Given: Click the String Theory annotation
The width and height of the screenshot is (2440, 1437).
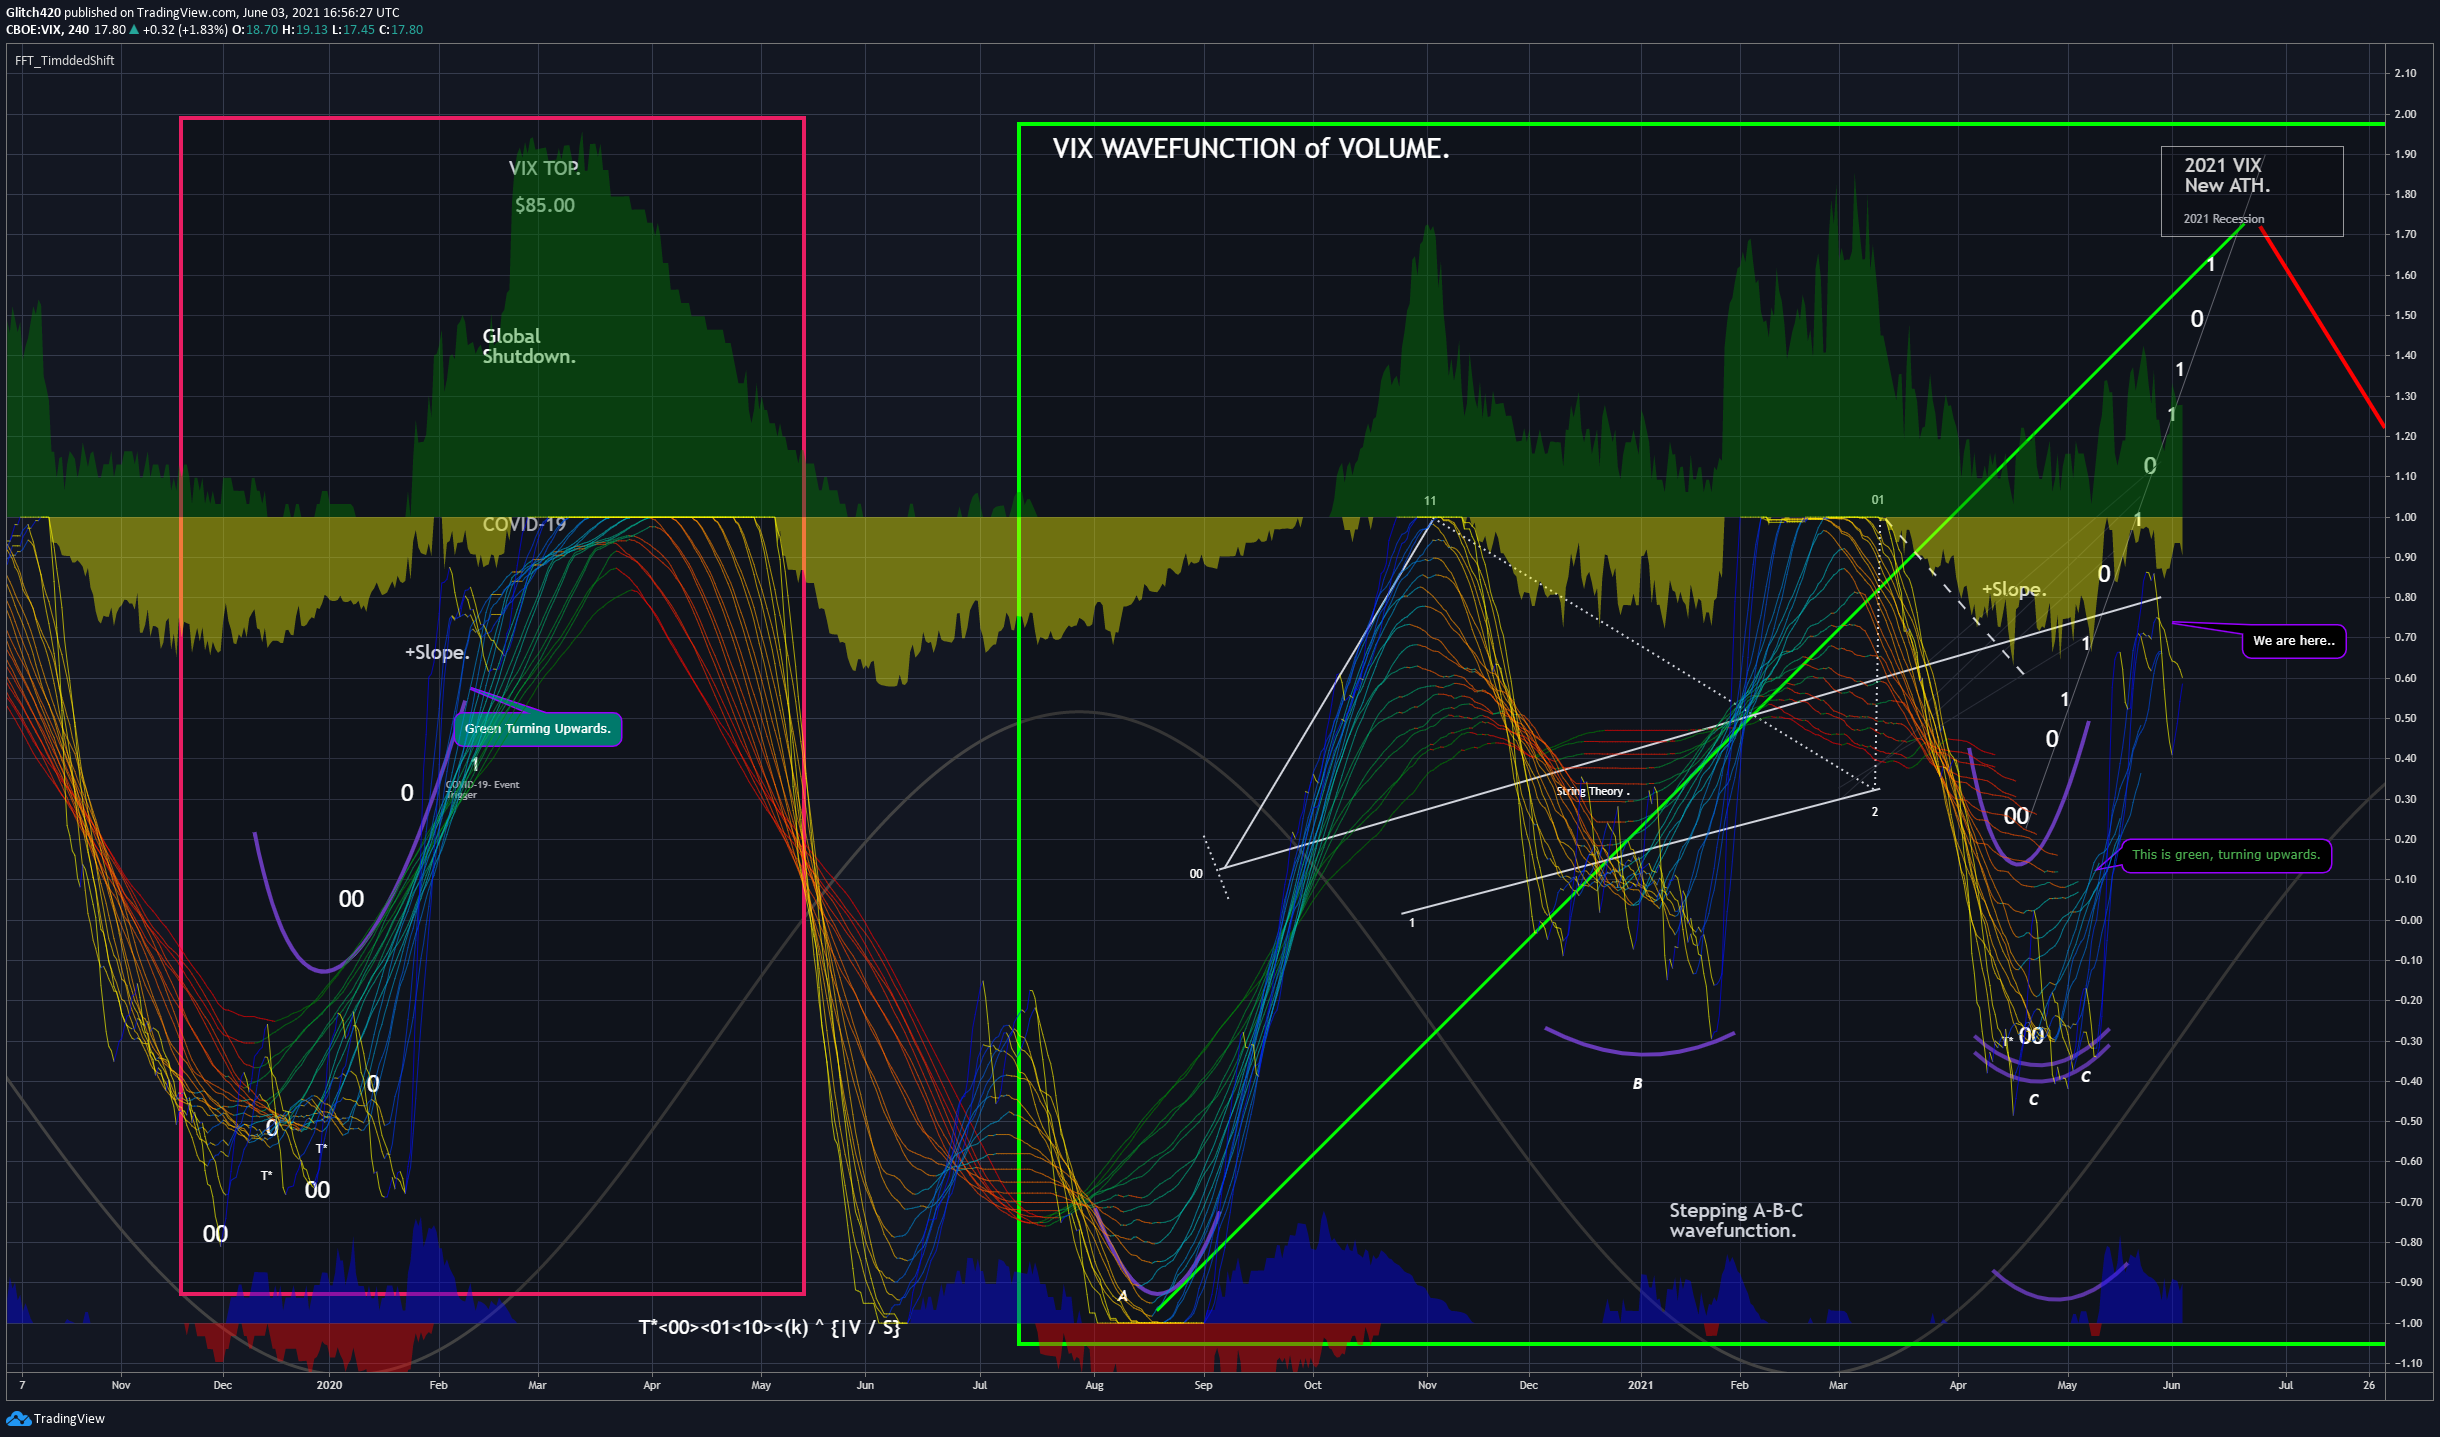Looking at the screenshot, I should [x=1592, y=791].
